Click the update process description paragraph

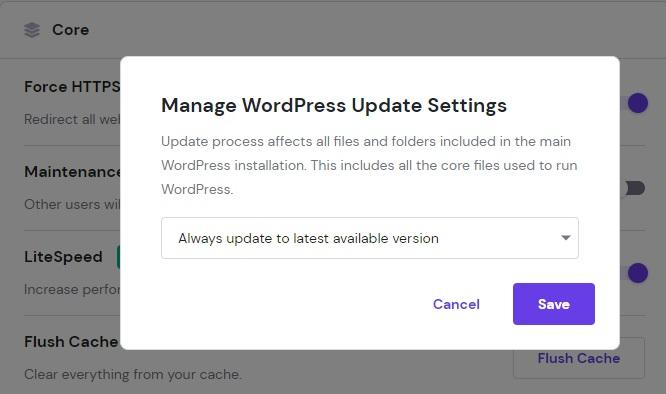[x=369, y=165]
